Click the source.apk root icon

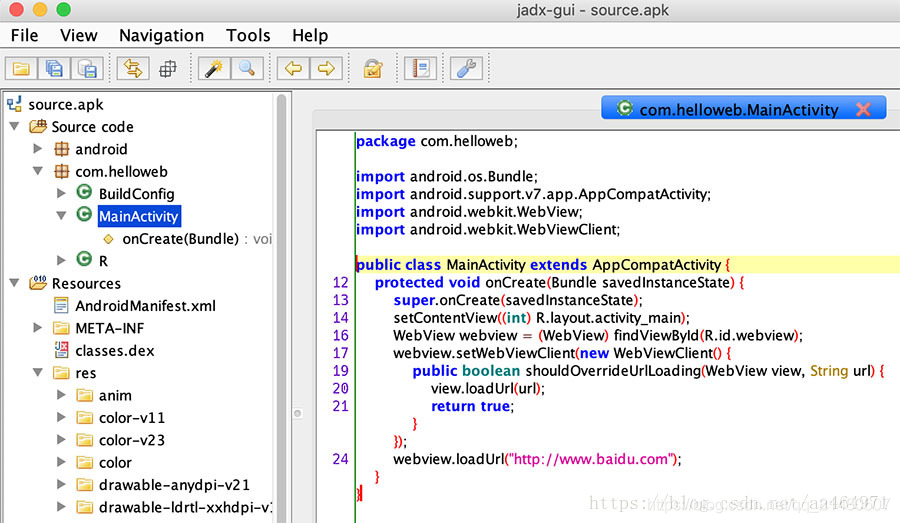click(14, 104)
